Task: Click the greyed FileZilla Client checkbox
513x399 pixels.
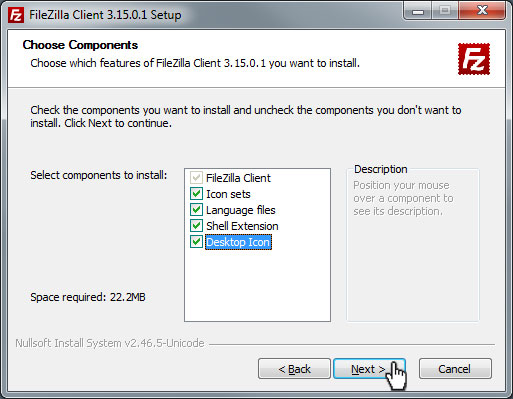Action: coord(196,178)
